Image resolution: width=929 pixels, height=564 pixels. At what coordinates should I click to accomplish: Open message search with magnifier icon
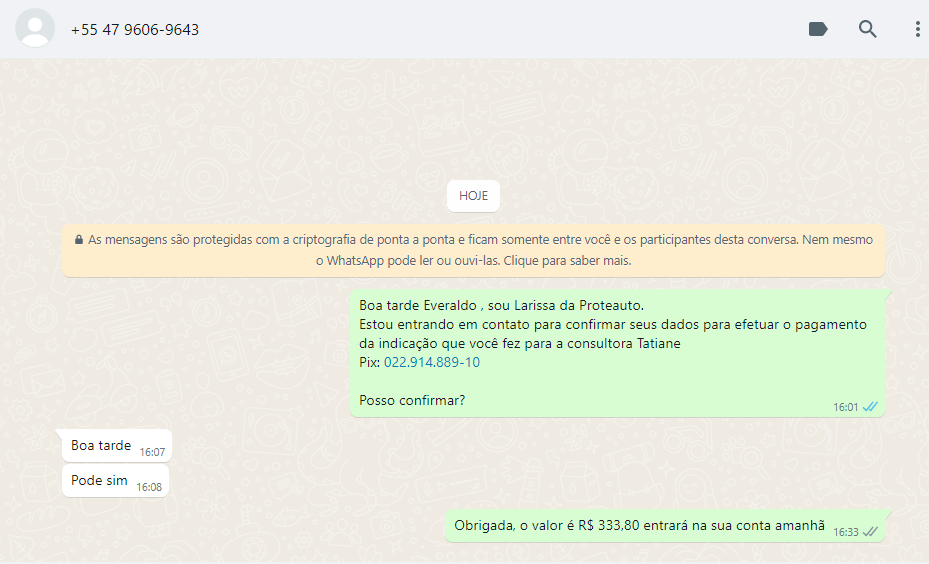(868, 29)
